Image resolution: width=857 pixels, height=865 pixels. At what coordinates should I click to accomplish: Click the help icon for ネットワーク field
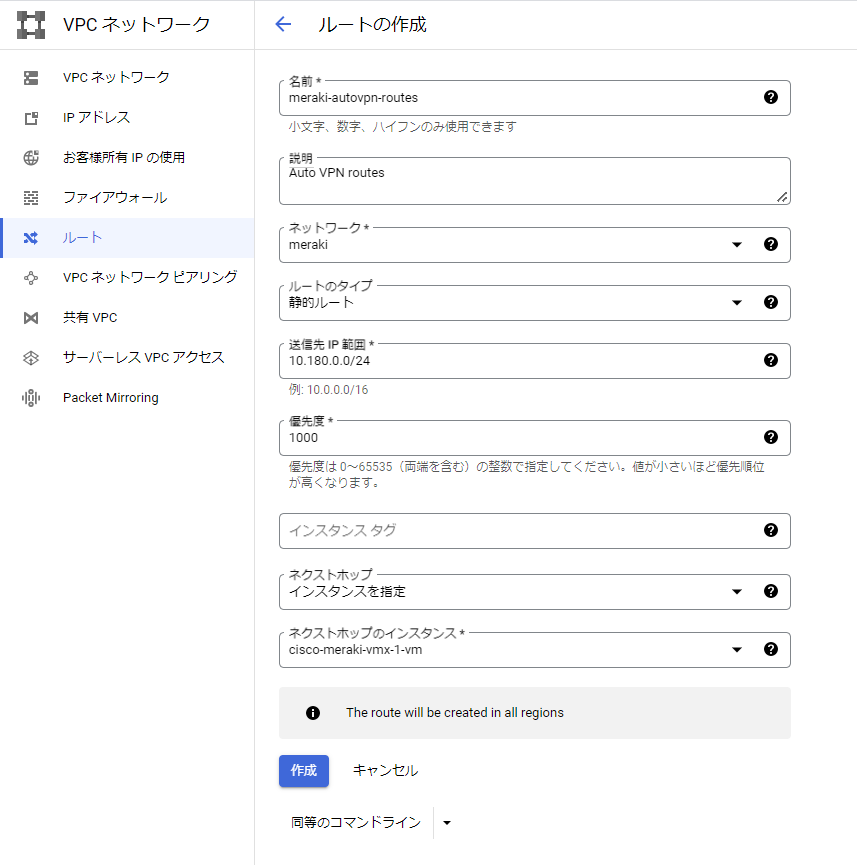pos(770,244)
